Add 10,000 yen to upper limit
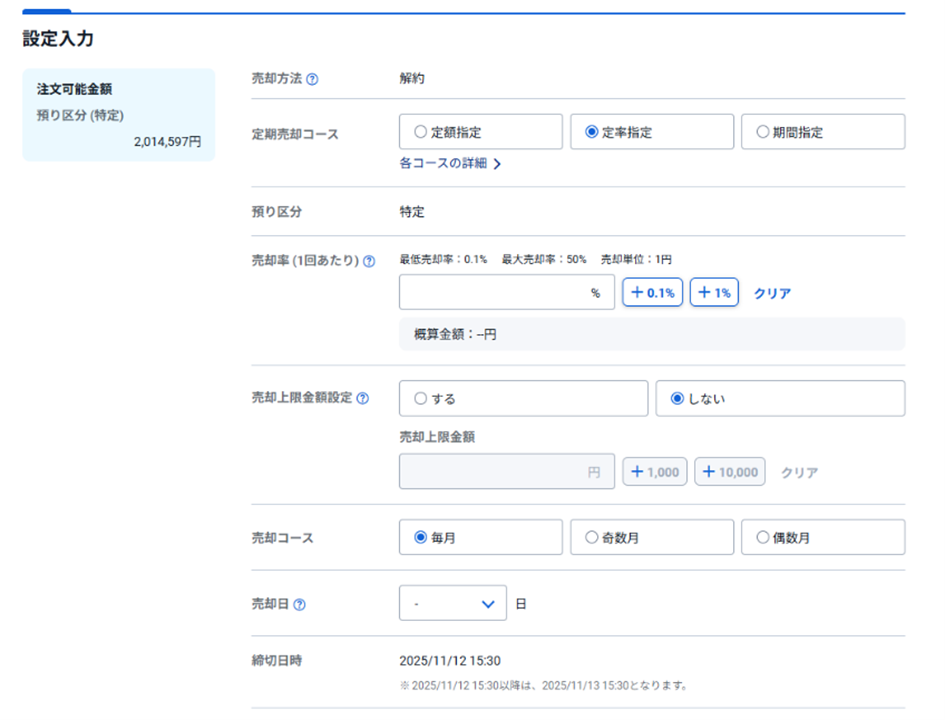Viewport: 945px width, 720px height. 730,471
